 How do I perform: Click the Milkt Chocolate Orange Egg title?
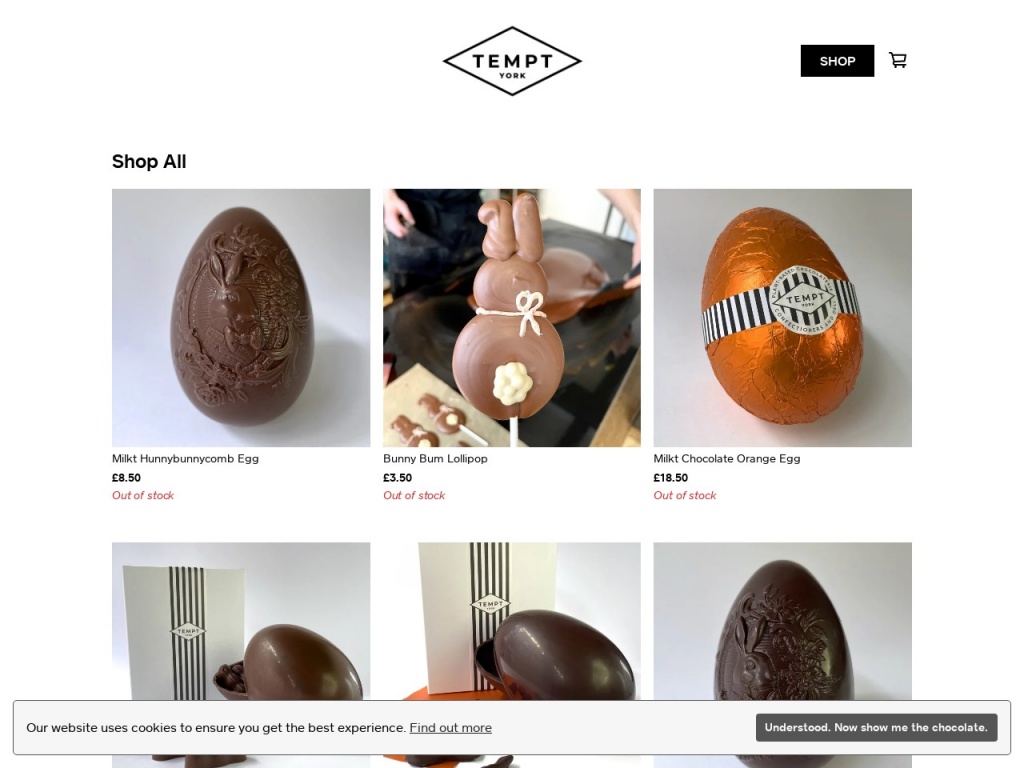pos(727,458)
